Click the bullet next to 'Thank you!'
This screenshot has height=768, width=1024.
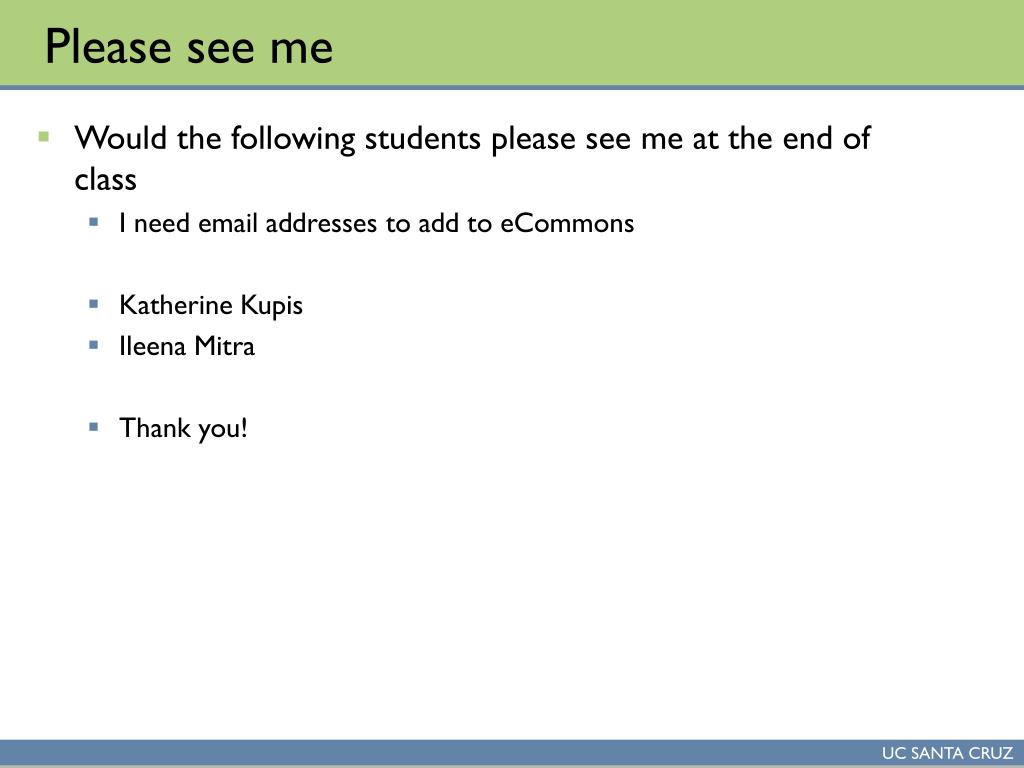tap(94, 427)
